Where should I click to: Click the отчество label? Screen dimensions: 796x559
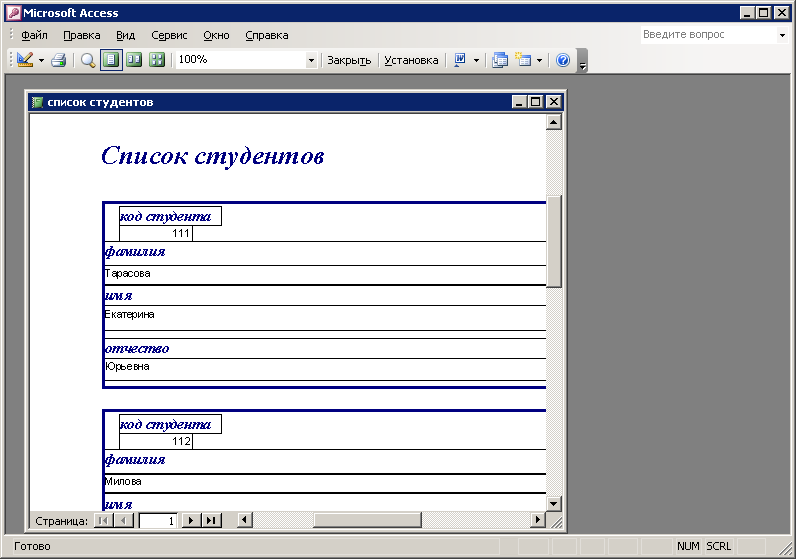(x=137, y=349)
